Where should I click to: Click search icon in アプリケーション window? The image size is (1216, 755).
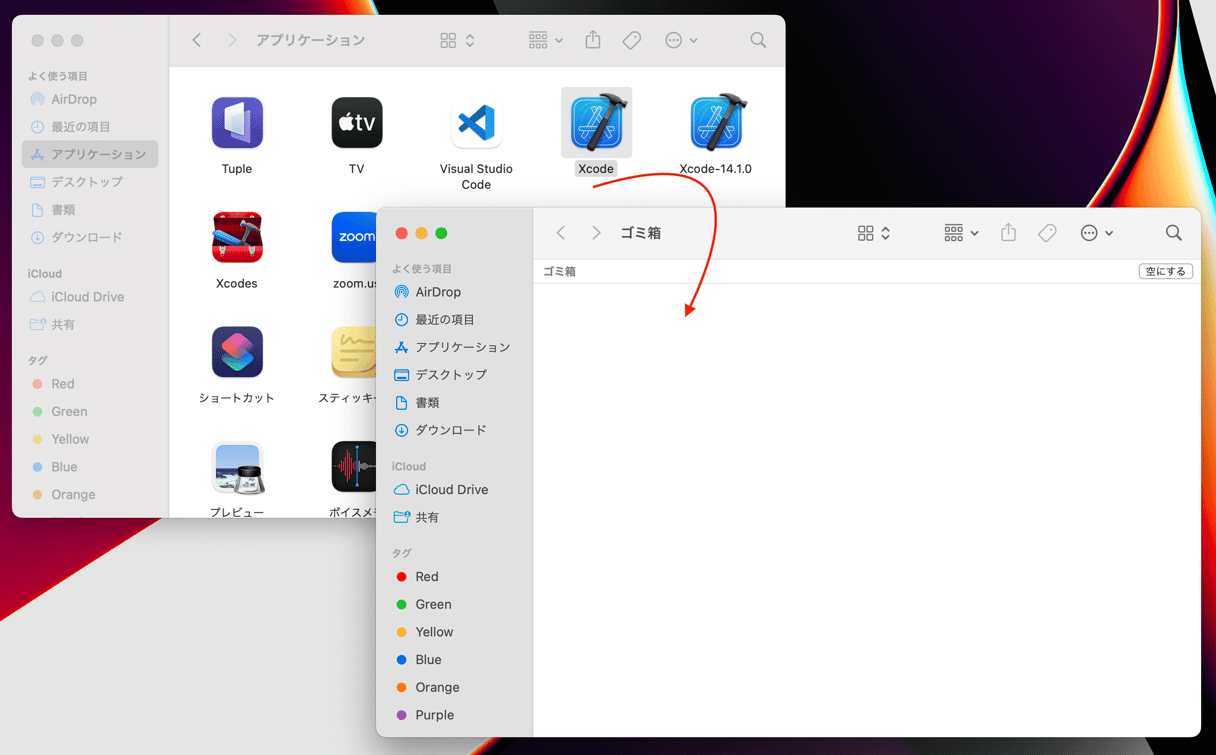[x=758, y=40]
